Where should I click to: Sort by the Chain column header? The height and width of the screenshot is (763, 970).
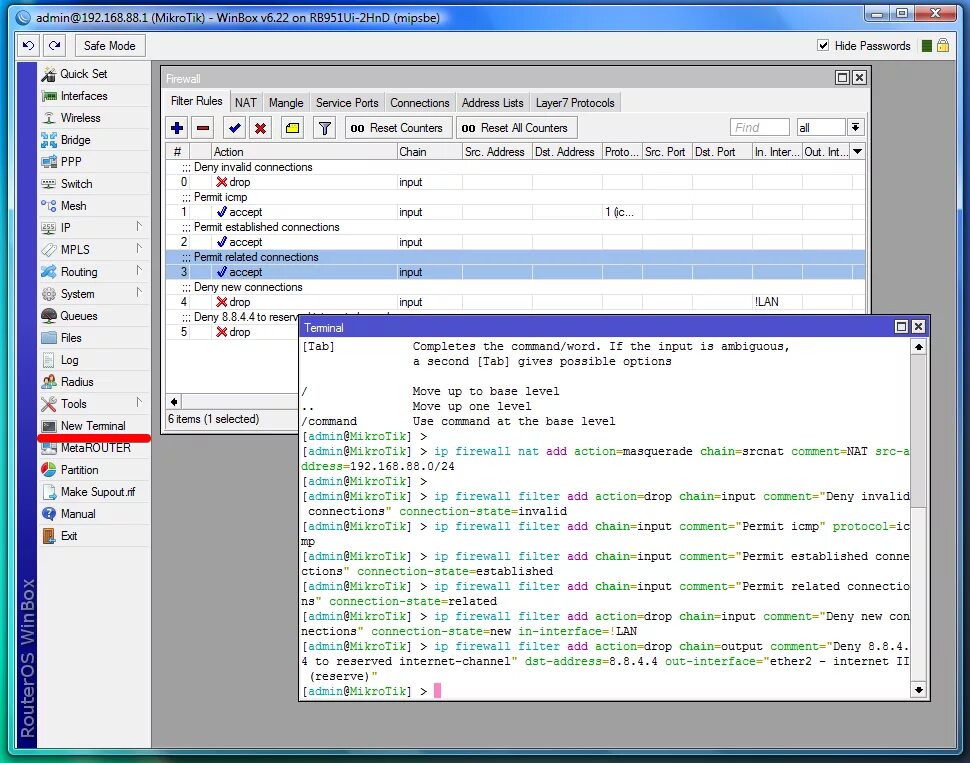429,152
